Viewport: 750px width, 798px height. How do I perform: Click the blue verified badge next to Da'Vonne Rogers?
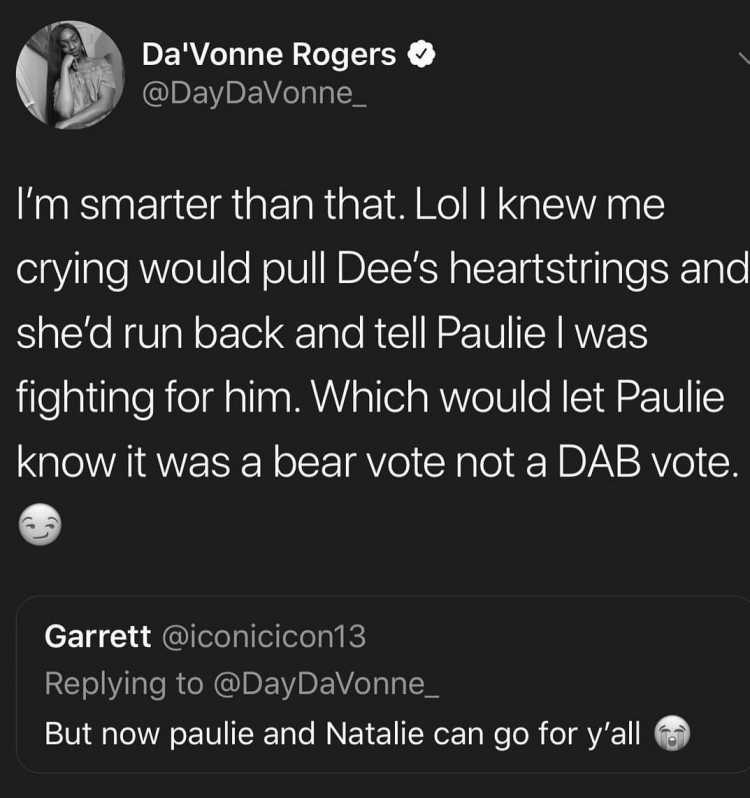point(422,54)
